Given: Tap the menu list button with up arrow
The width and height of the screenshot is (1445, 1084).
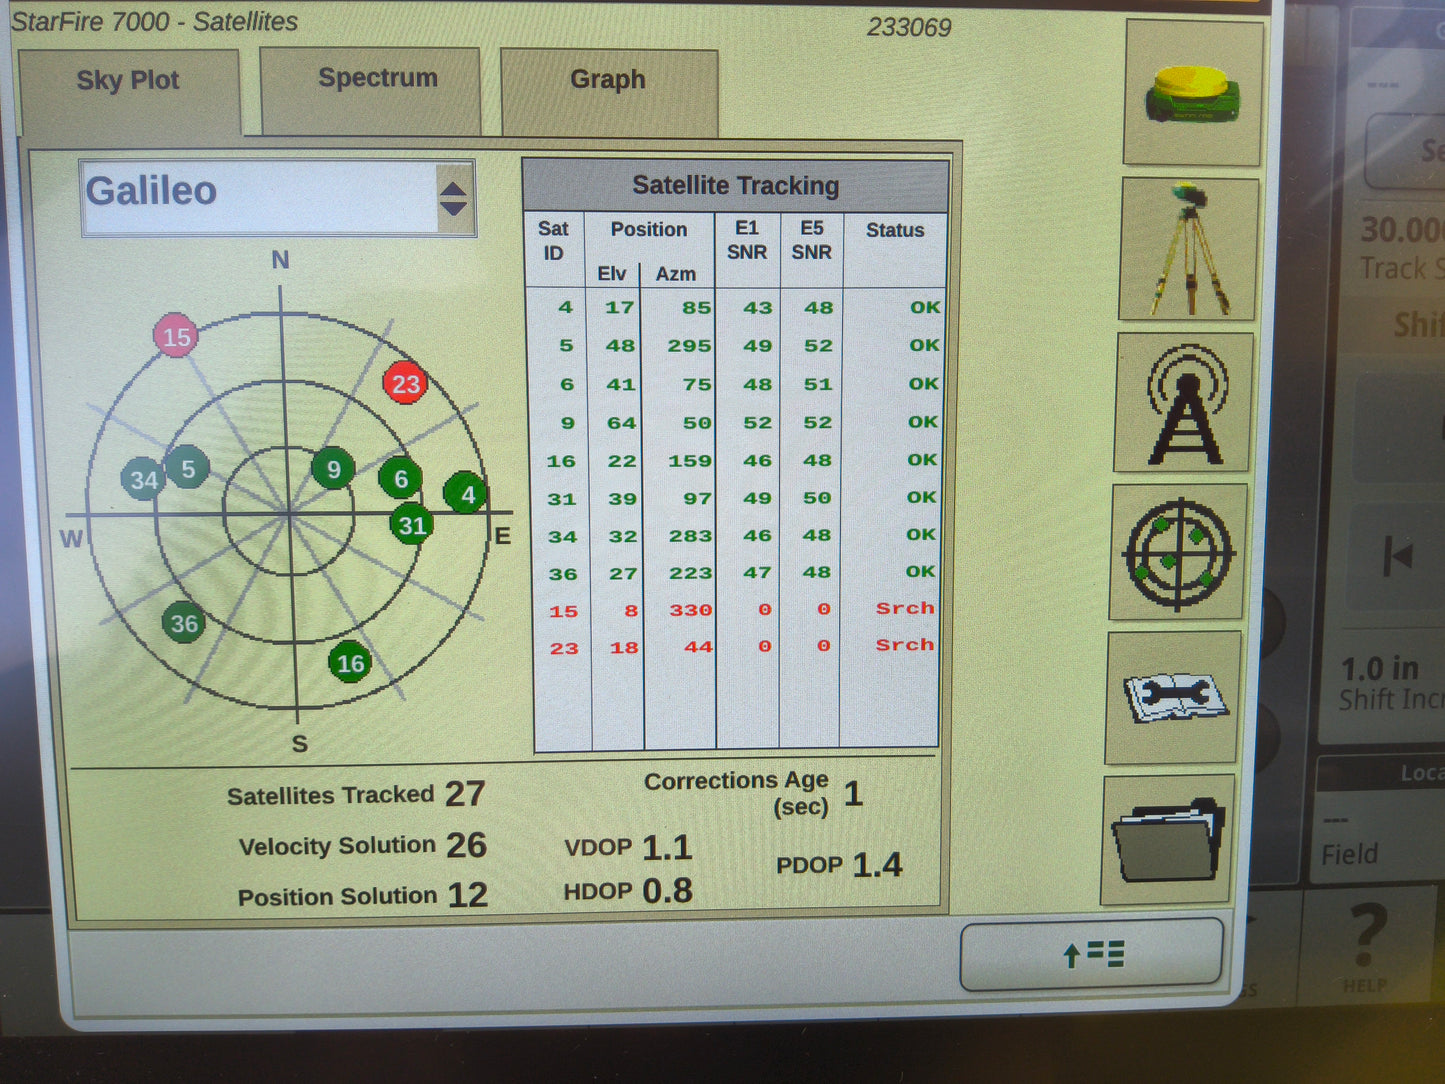Looking at the screenshot, I should pos(1092,954).
